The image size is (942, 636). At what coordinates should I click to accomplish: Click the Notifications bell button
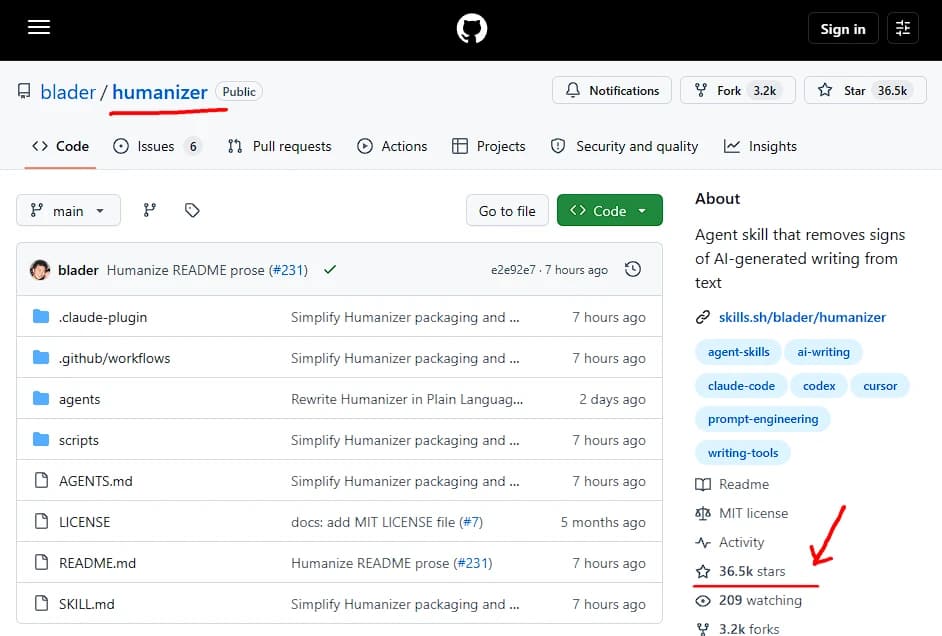pos(612,91)
